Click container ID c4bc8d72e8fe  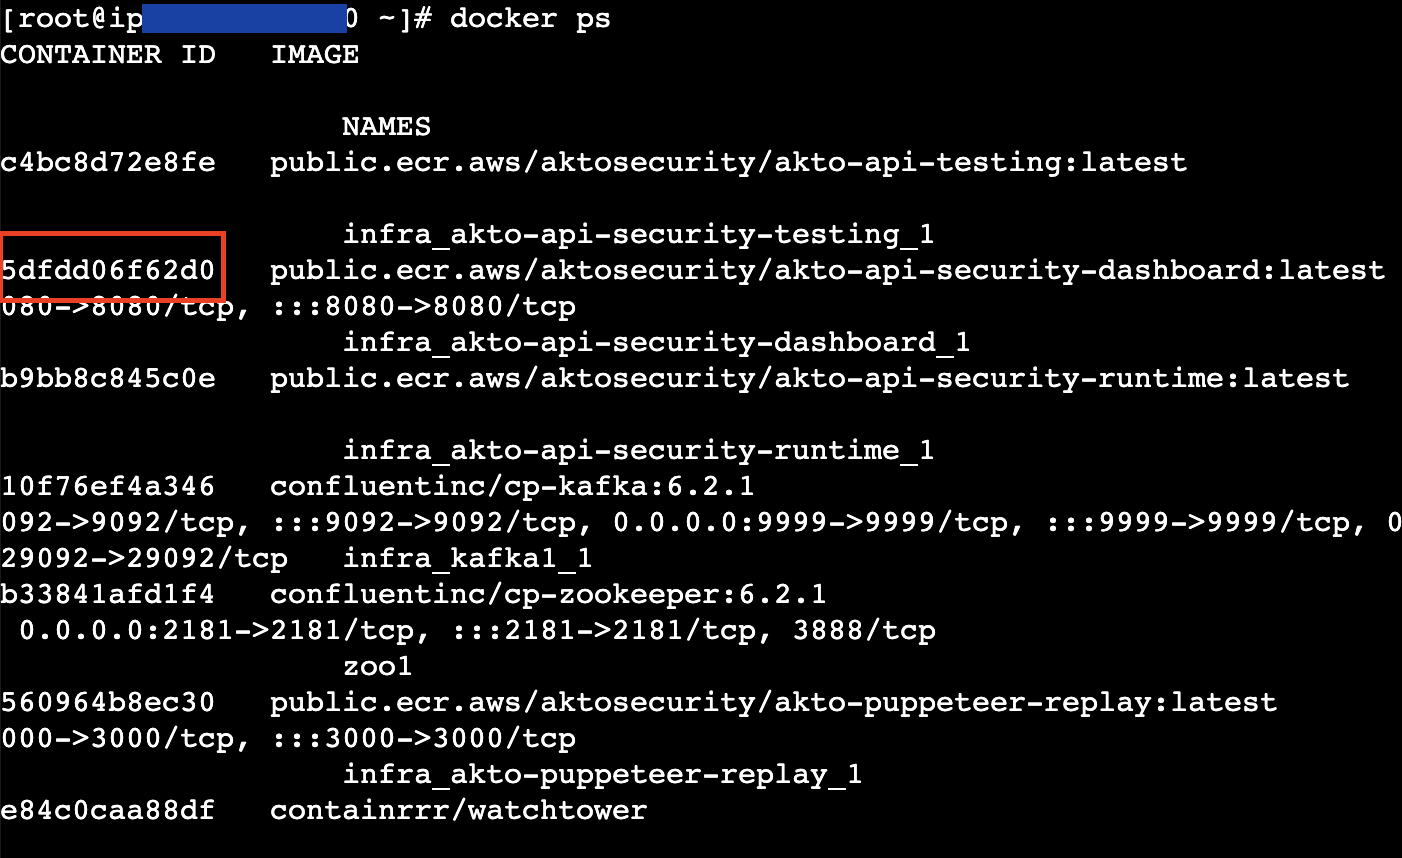pos(108,163)
